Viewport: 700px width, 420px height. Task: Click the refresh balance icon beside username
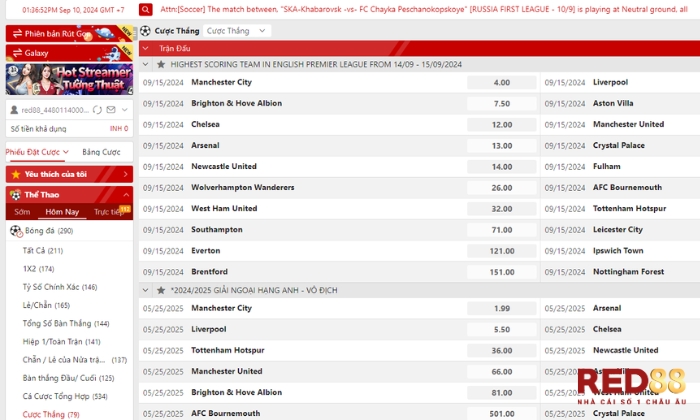(x=97, y=110)
